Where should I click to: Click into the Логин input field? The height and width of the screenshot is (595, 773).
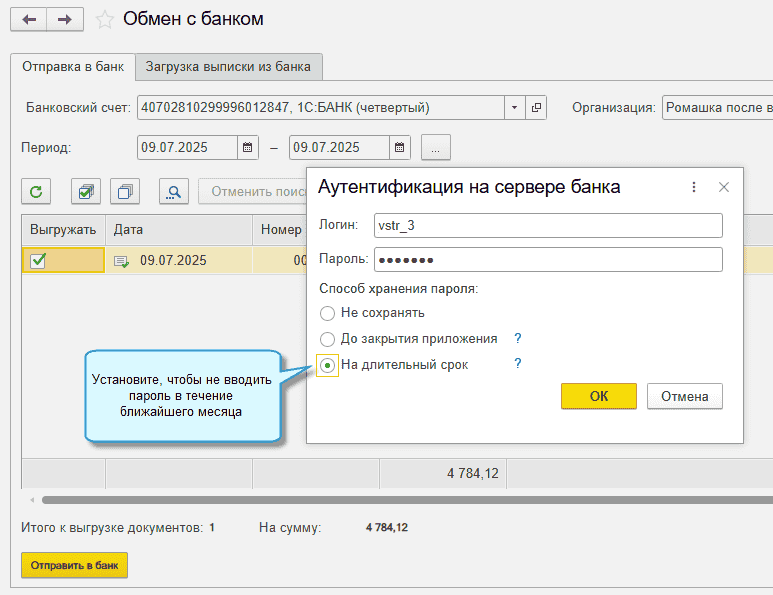pos(546,226)
